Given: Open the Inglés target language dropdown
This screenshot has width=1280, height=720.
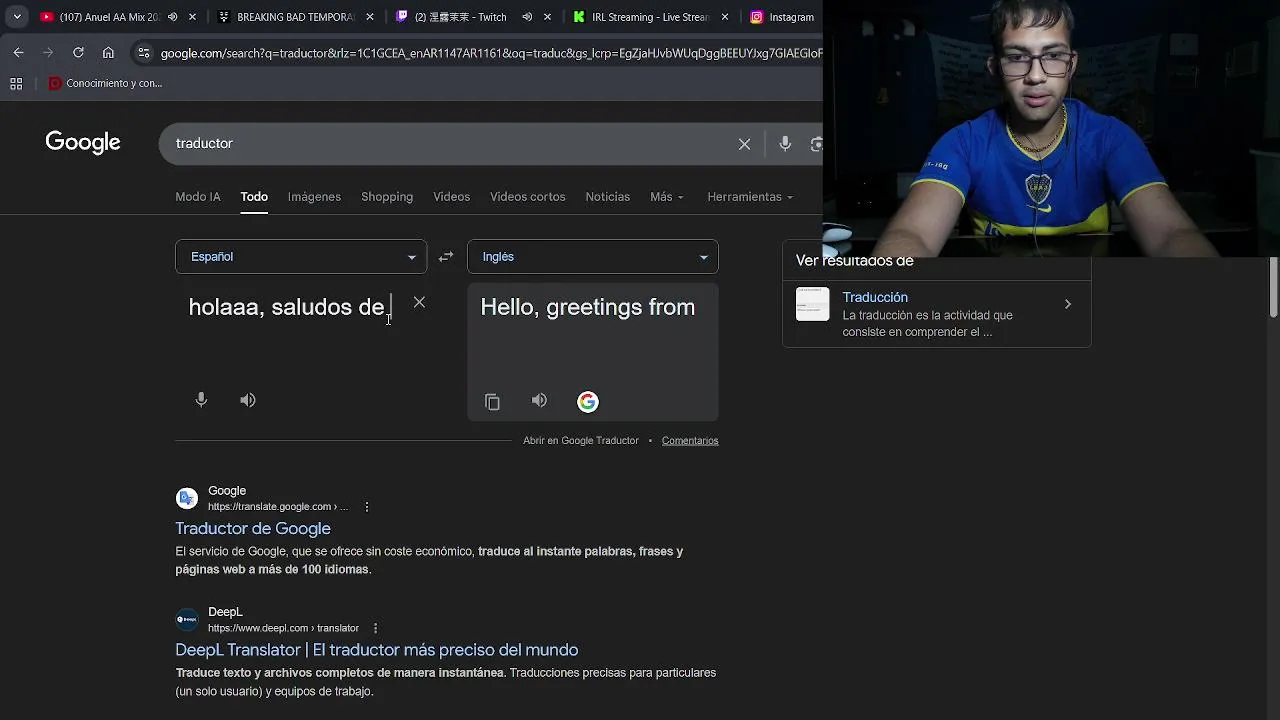Looking at the screenshot, I should tap(593, 257).
